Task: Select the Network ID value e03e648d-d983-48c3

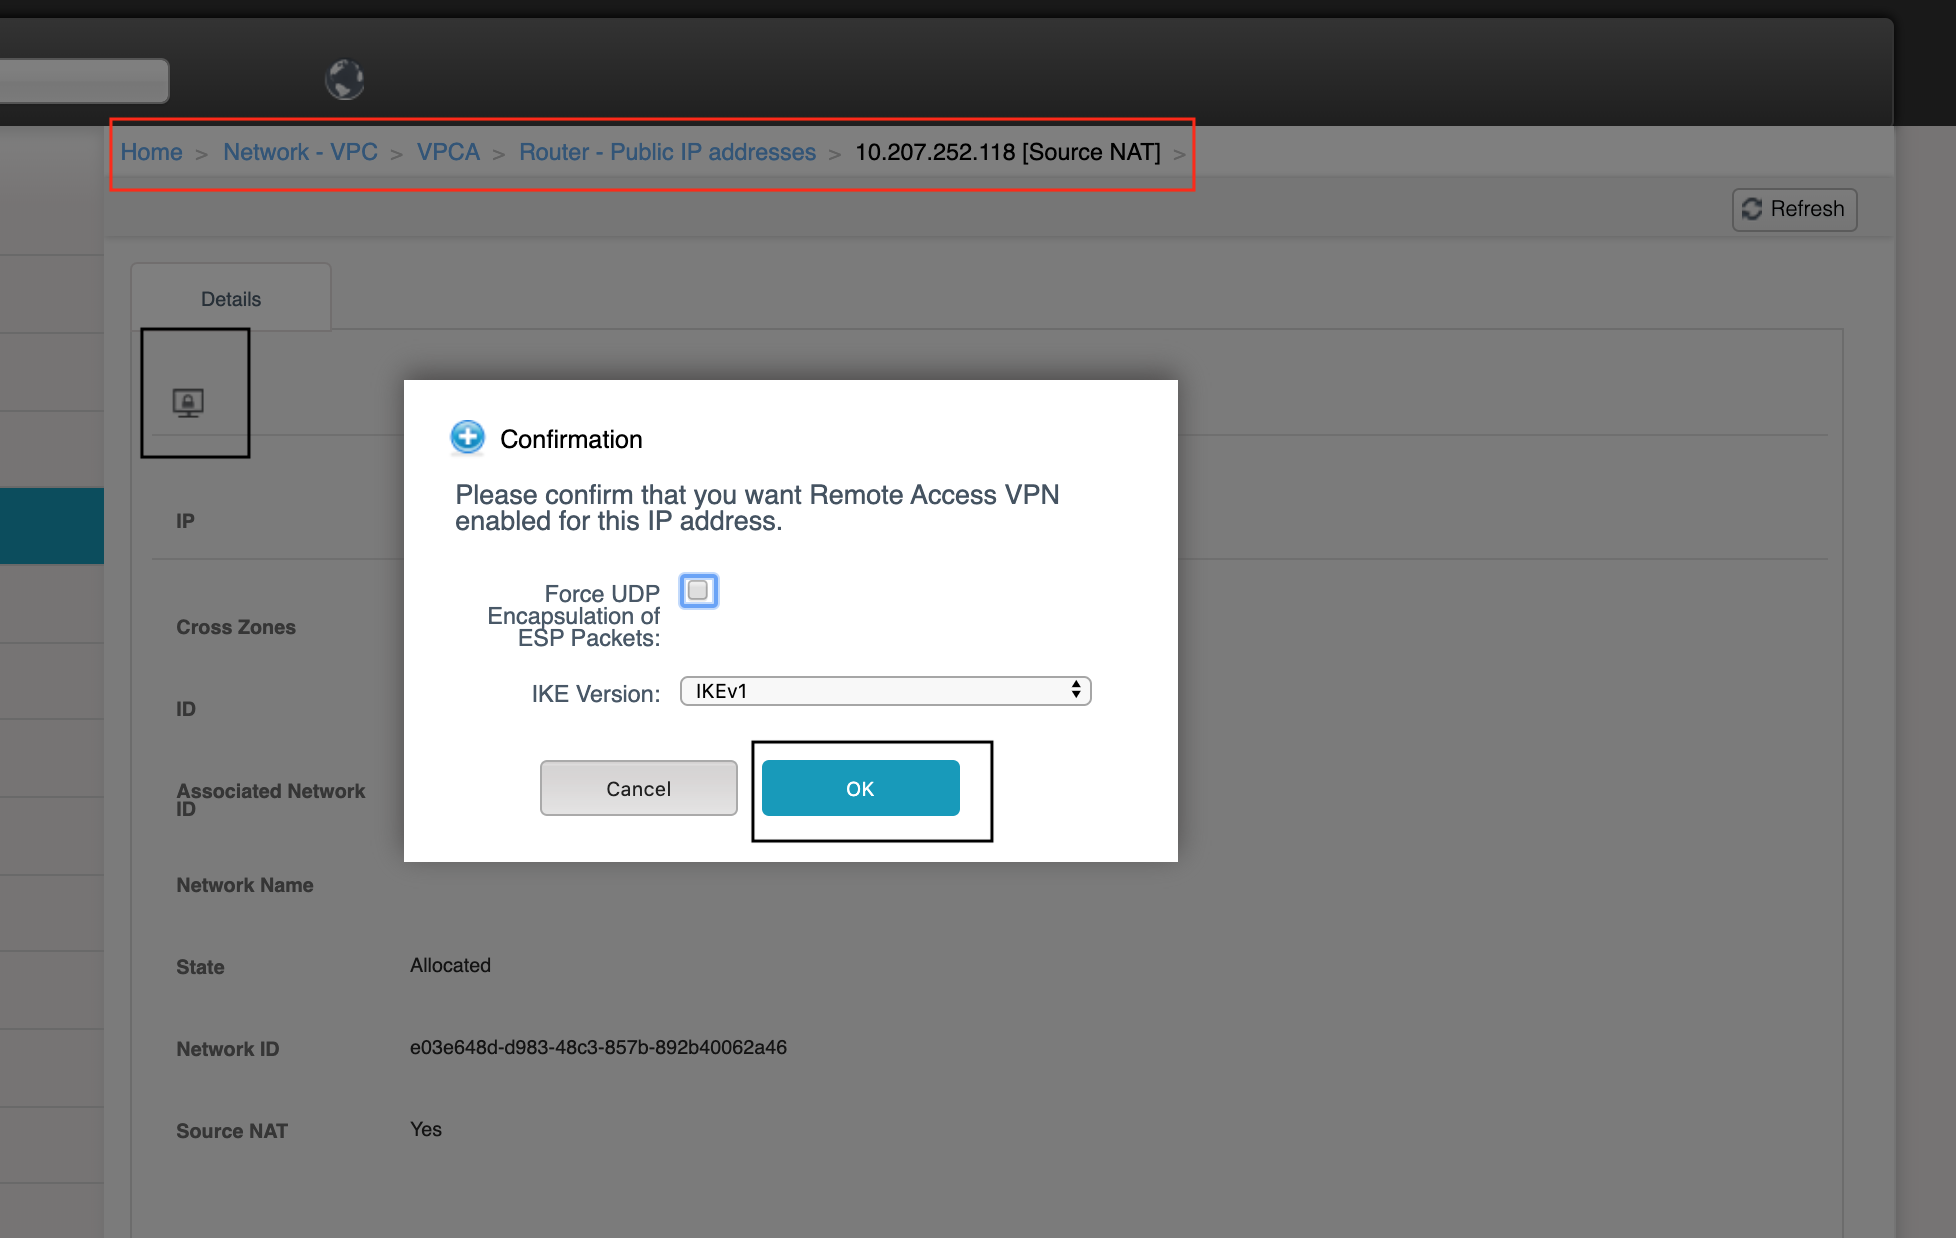Action: click(x=598, y=1047)
